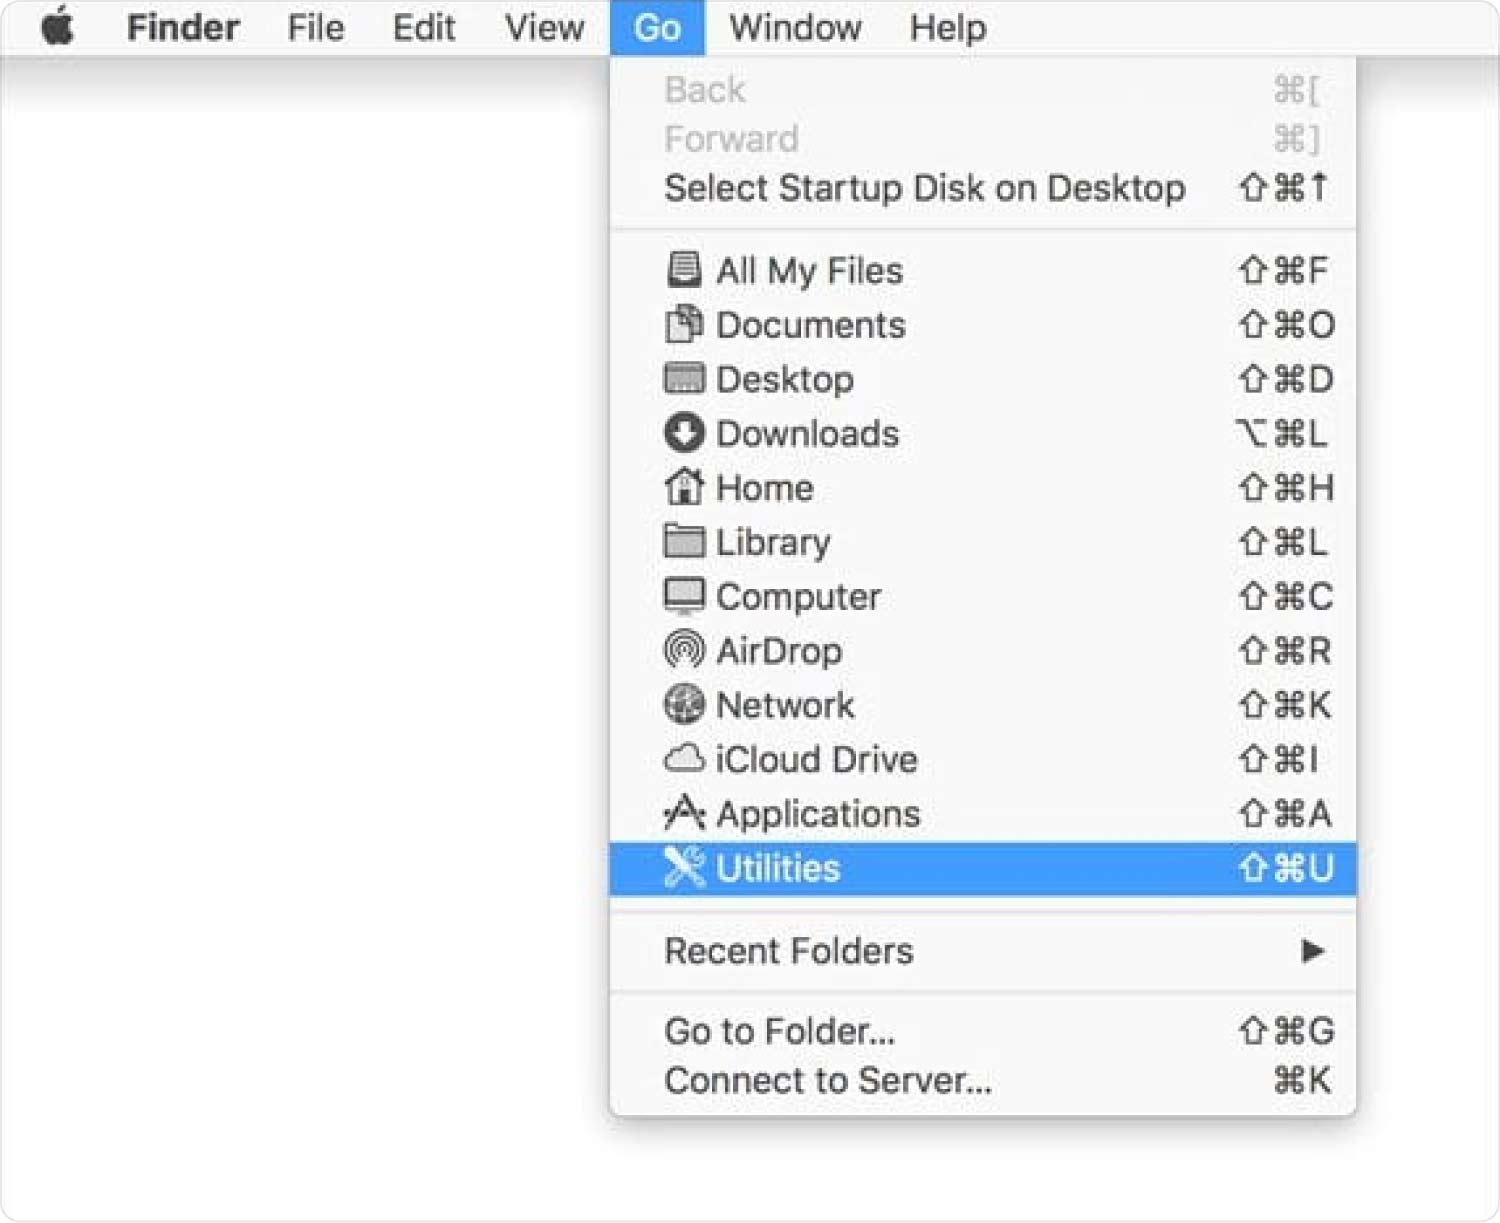The height and width of the screenshot is (1223, 1500).
Task: Click the All My Files icon
Action: point(684,270)
